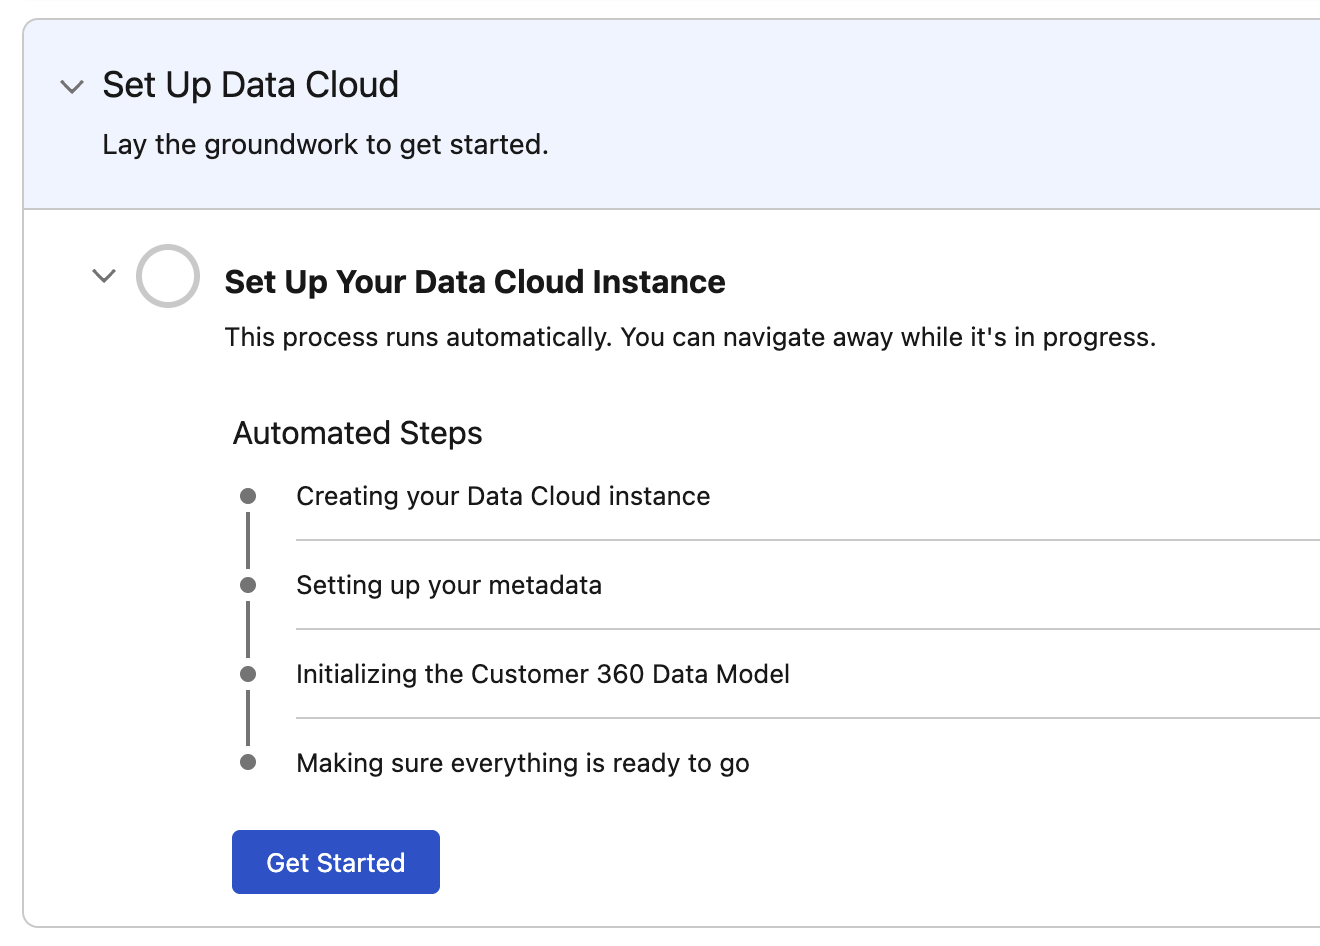Collapse the Set Up Data Cloud section chevron

pyautogui.click(x=71, y=87)
